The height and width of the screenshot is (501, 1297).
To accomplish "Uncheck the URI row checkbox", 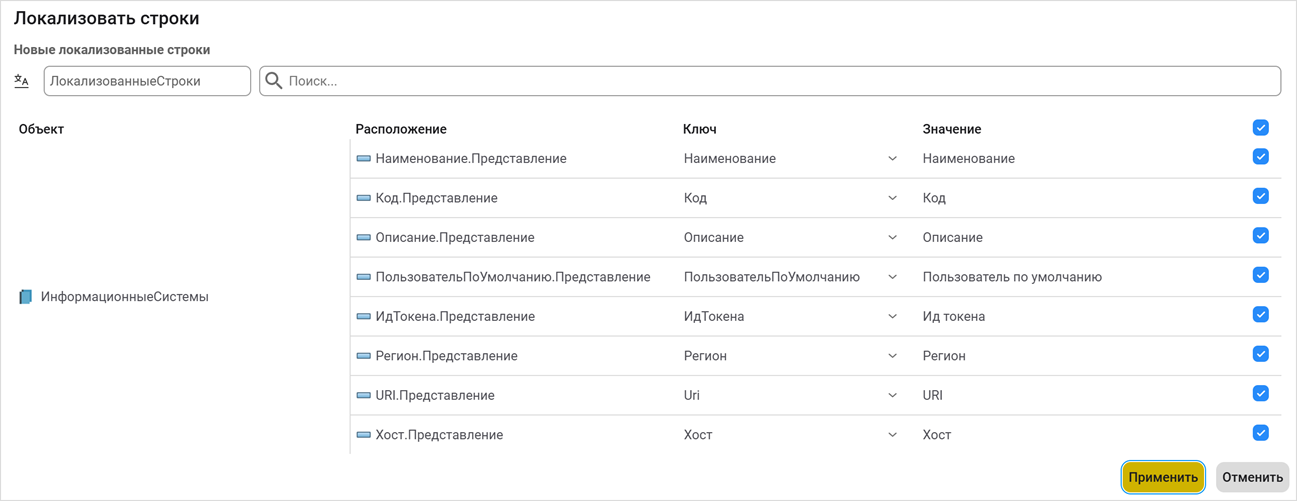I will coord(1260,394).
